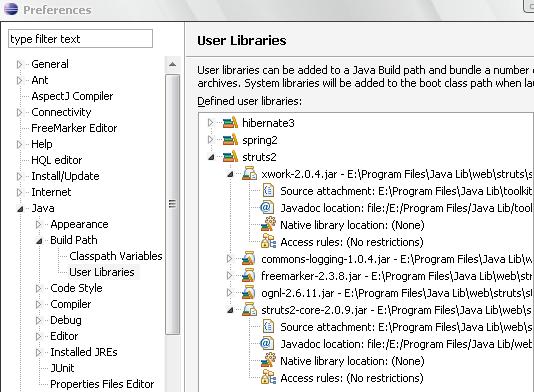
Task: Select struts2-core Native library location: (None)
Action: coord(352,361)
